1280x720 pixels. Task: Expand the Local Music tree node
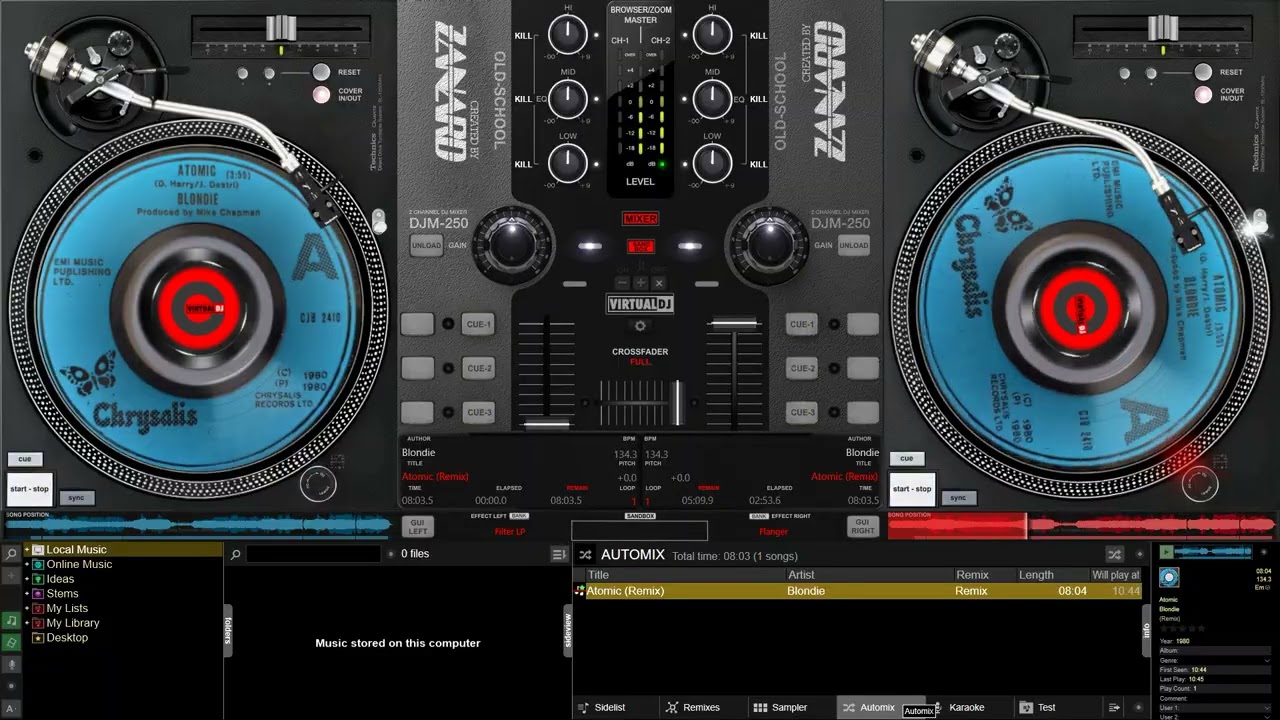27,550
